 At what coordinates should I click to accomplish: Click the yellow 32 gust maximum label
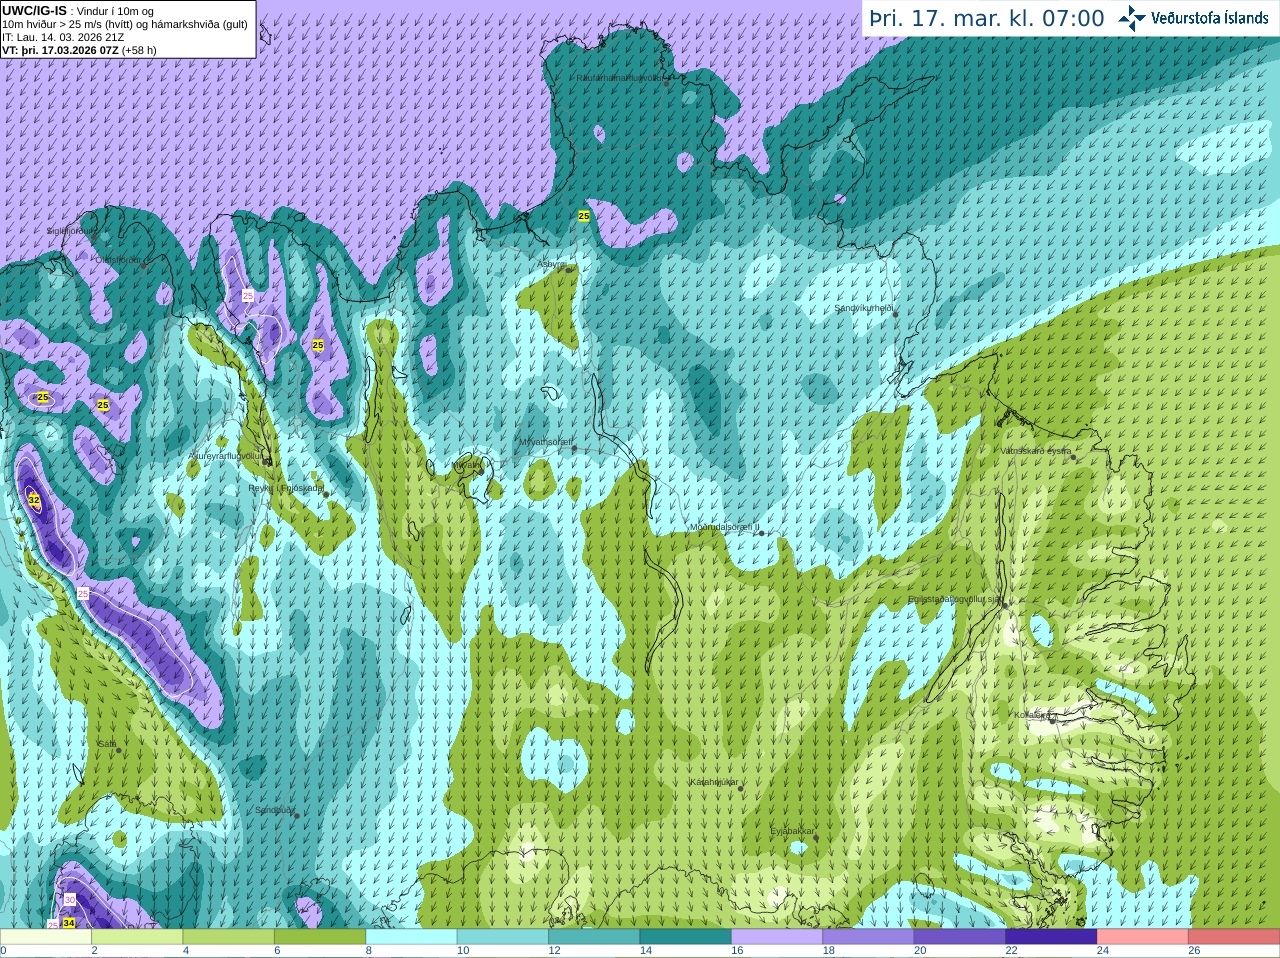[33, 499]
